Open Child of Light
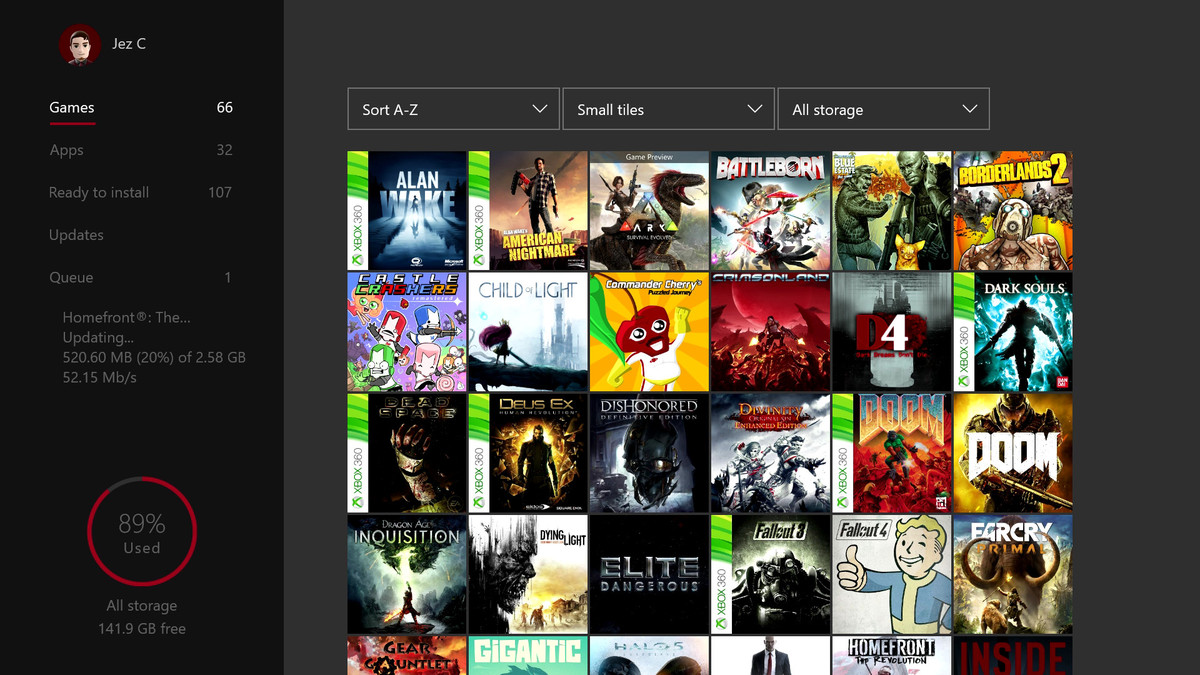 coord(528,331)
